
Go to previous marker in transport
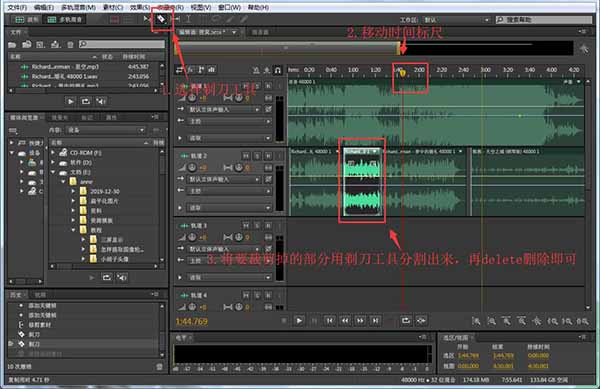329,321
